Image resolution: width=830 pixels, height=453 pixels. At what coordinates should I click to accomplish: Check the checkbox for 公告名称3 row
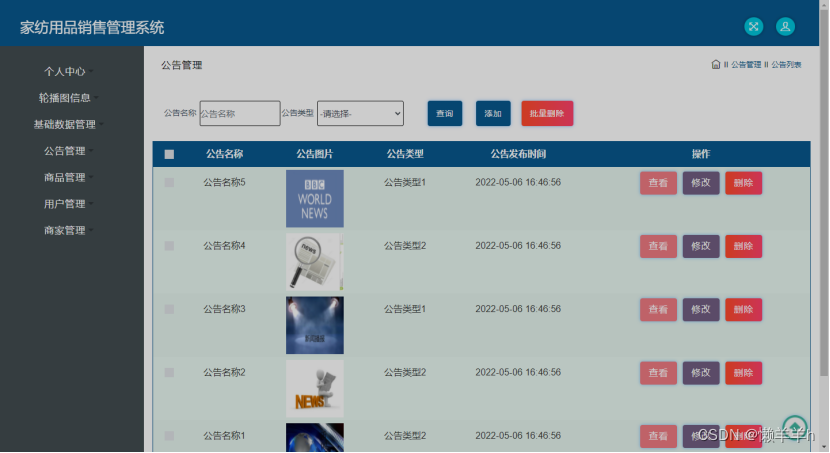pos(169,309)
